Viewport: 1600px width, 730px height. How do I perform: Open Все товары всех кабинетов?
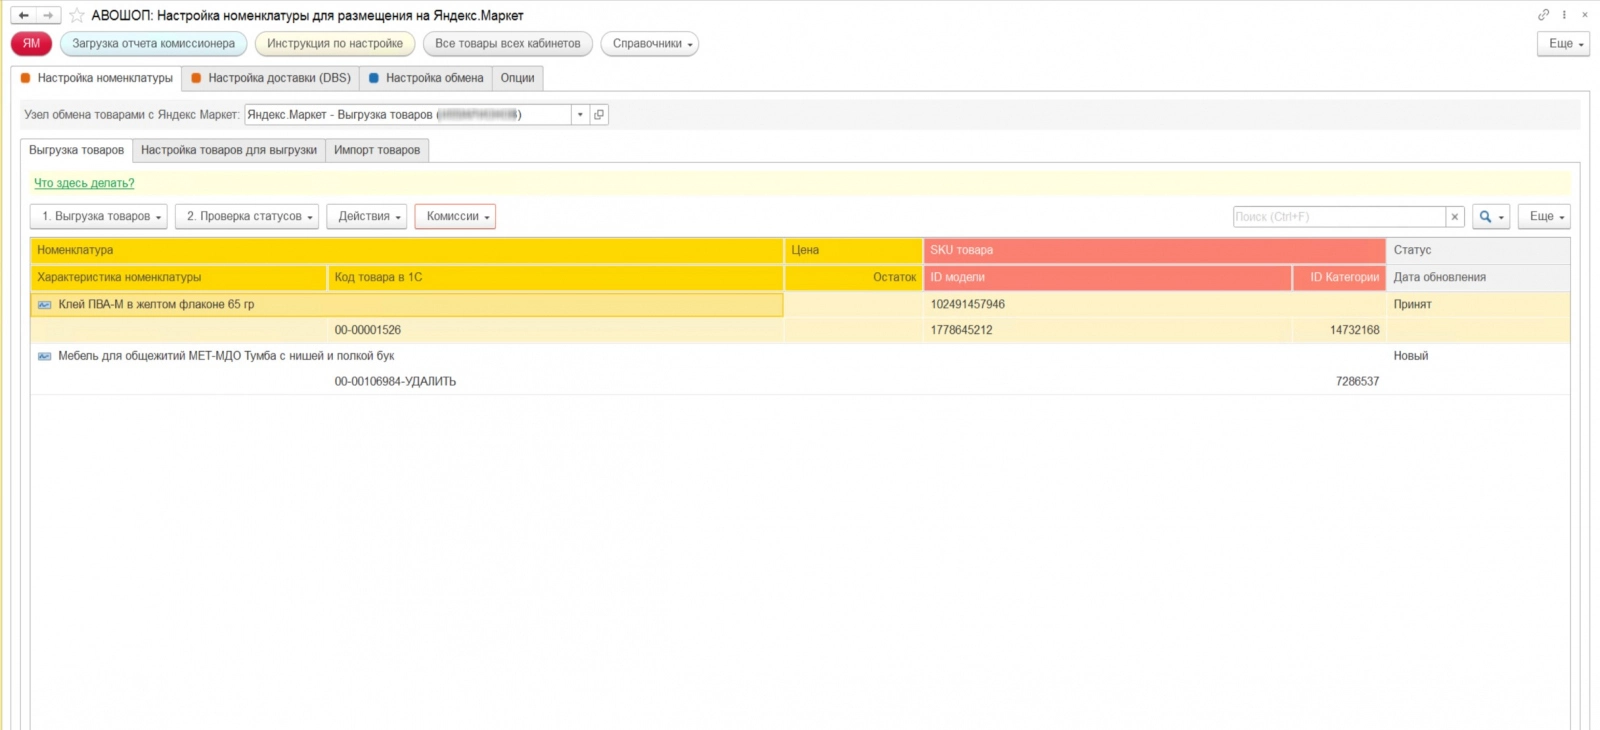pyautogui.click(x=508, y=44)
